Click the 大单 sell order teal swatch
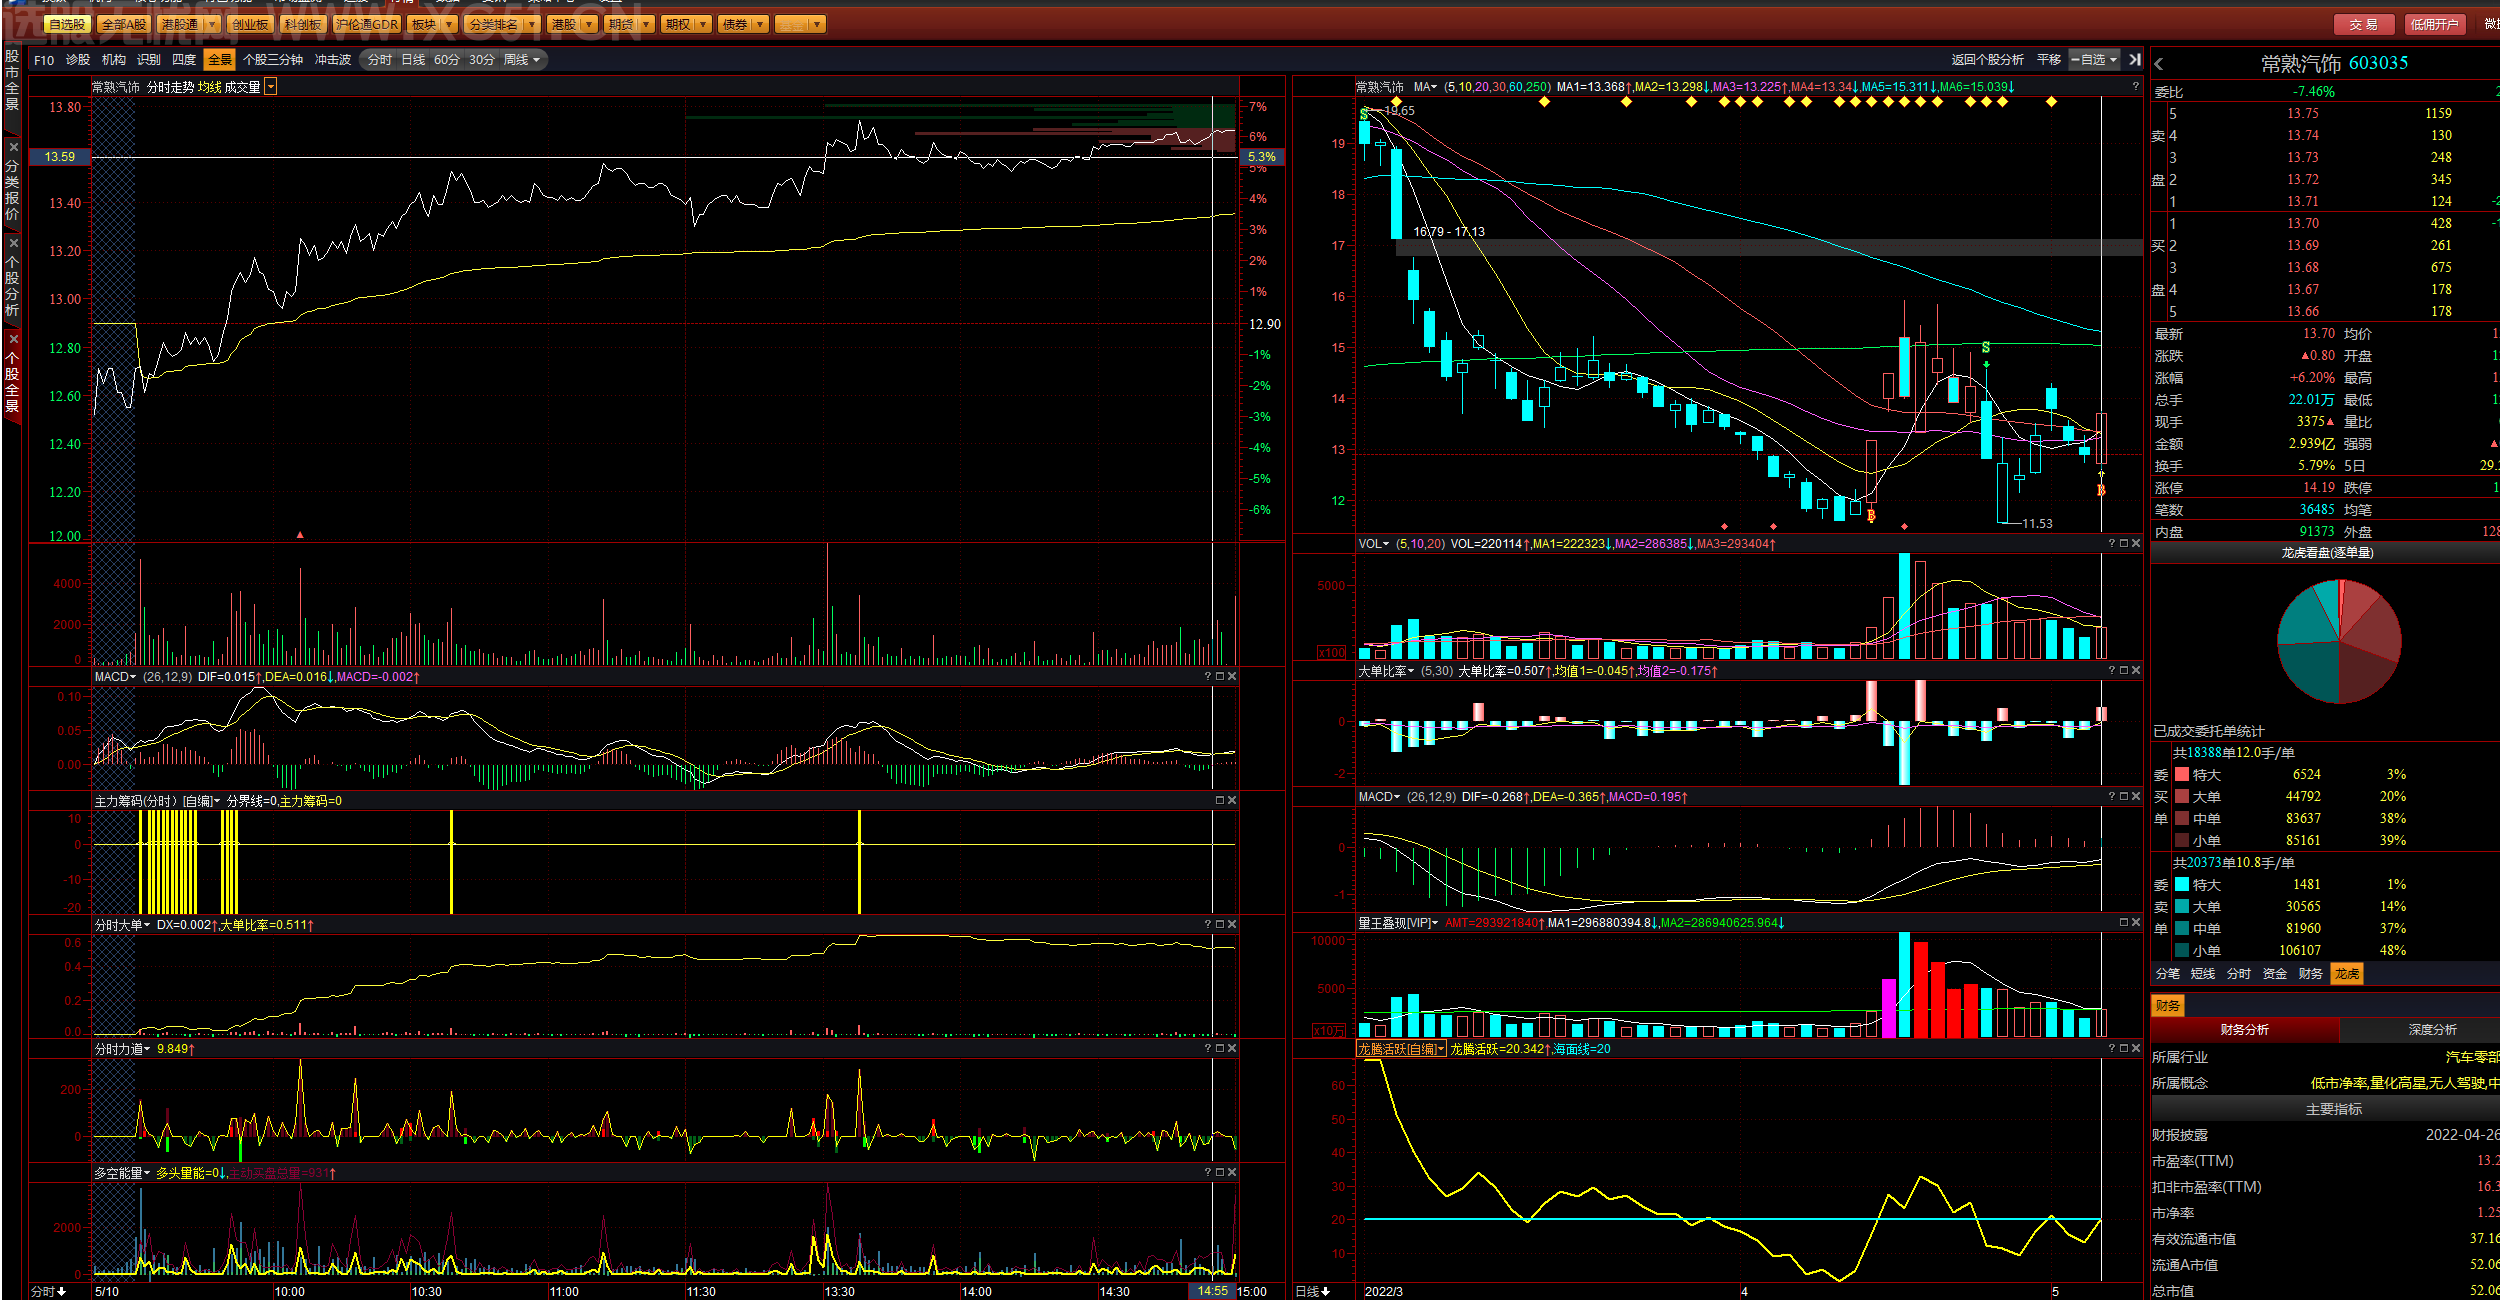Screen dimensions: 2500x1300 click(2182, 907)
